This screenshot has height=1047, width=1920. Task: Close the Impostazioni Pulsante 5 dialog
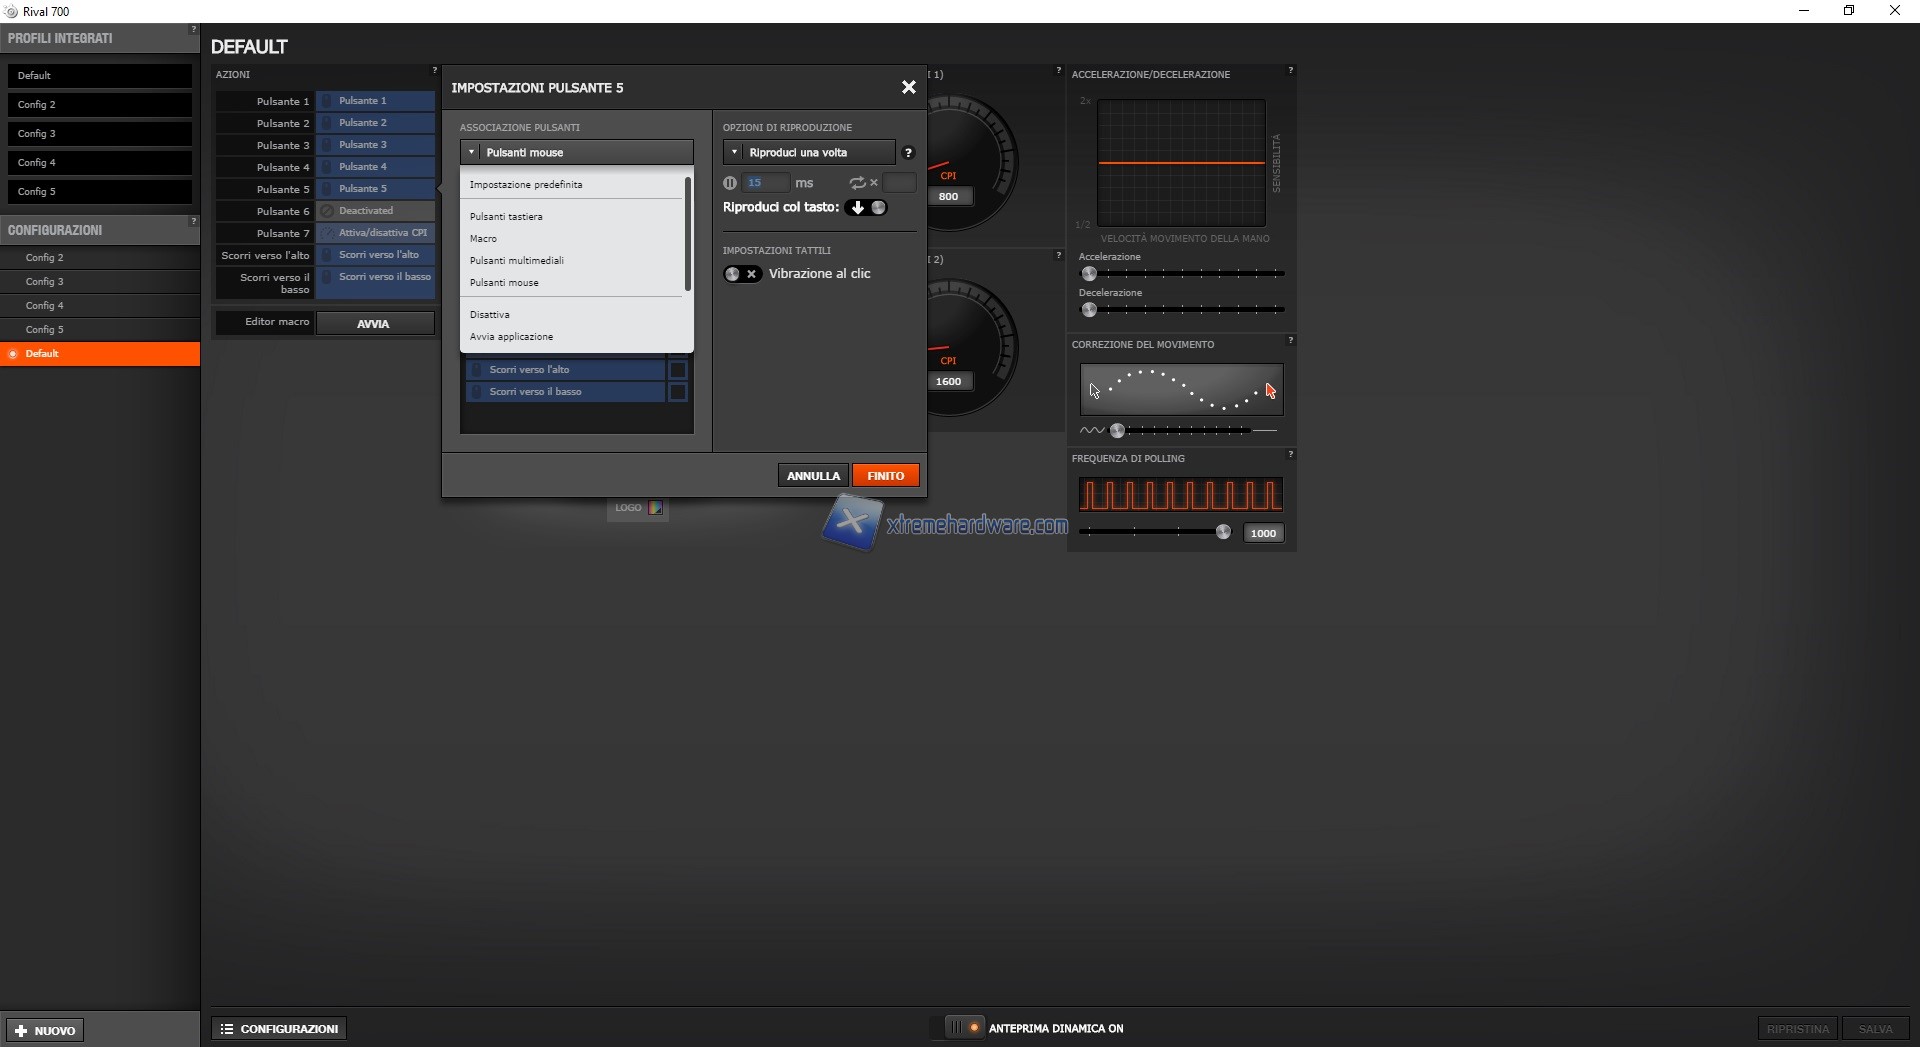pos(908,87)
